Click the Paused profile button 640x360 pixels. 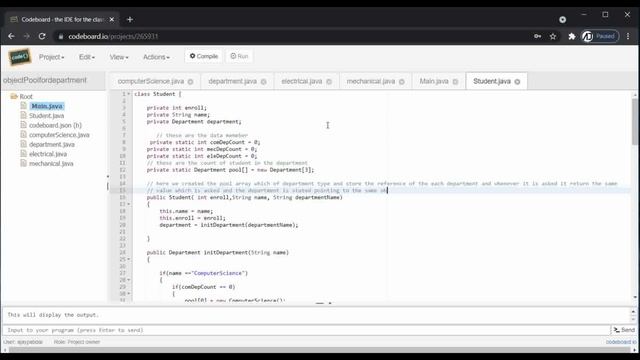coord(600,36)
